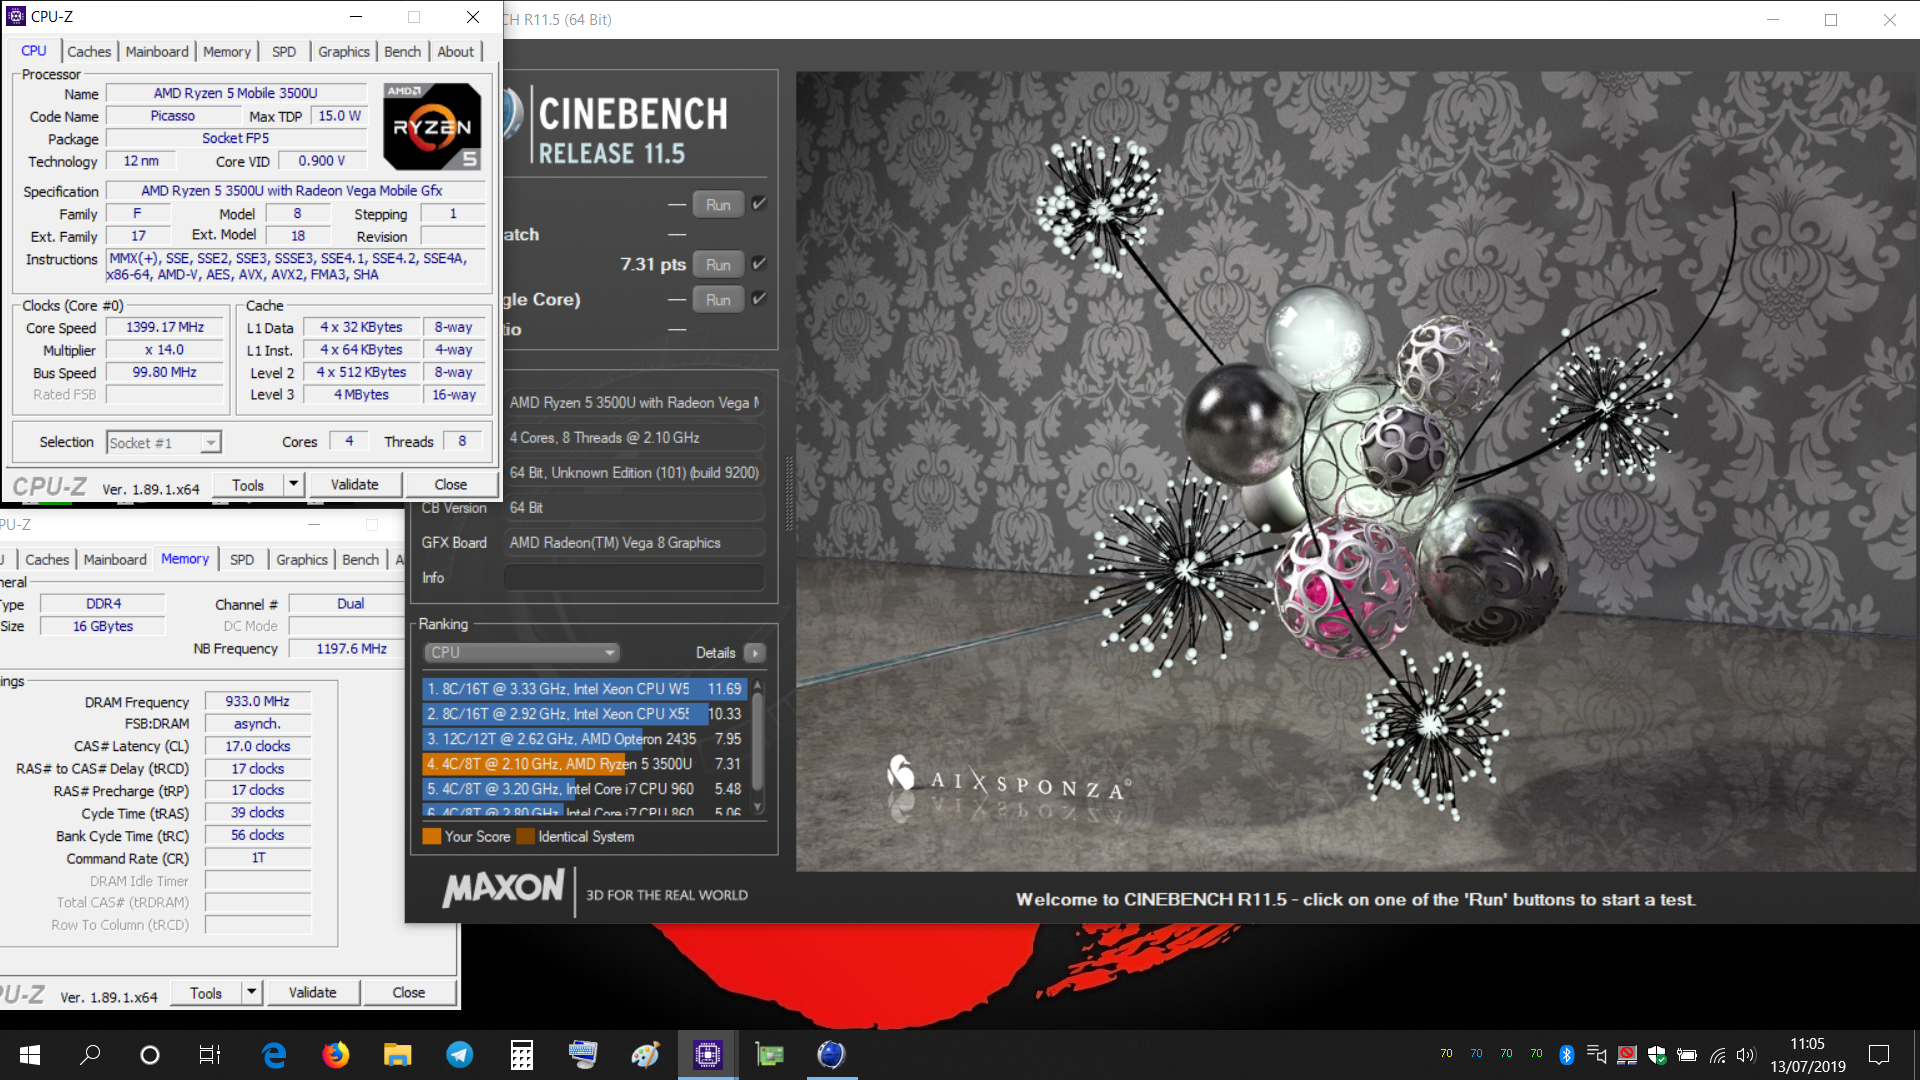
Task: Click Close button in lower CPU-Z window
Action: [x=409, y=993]
